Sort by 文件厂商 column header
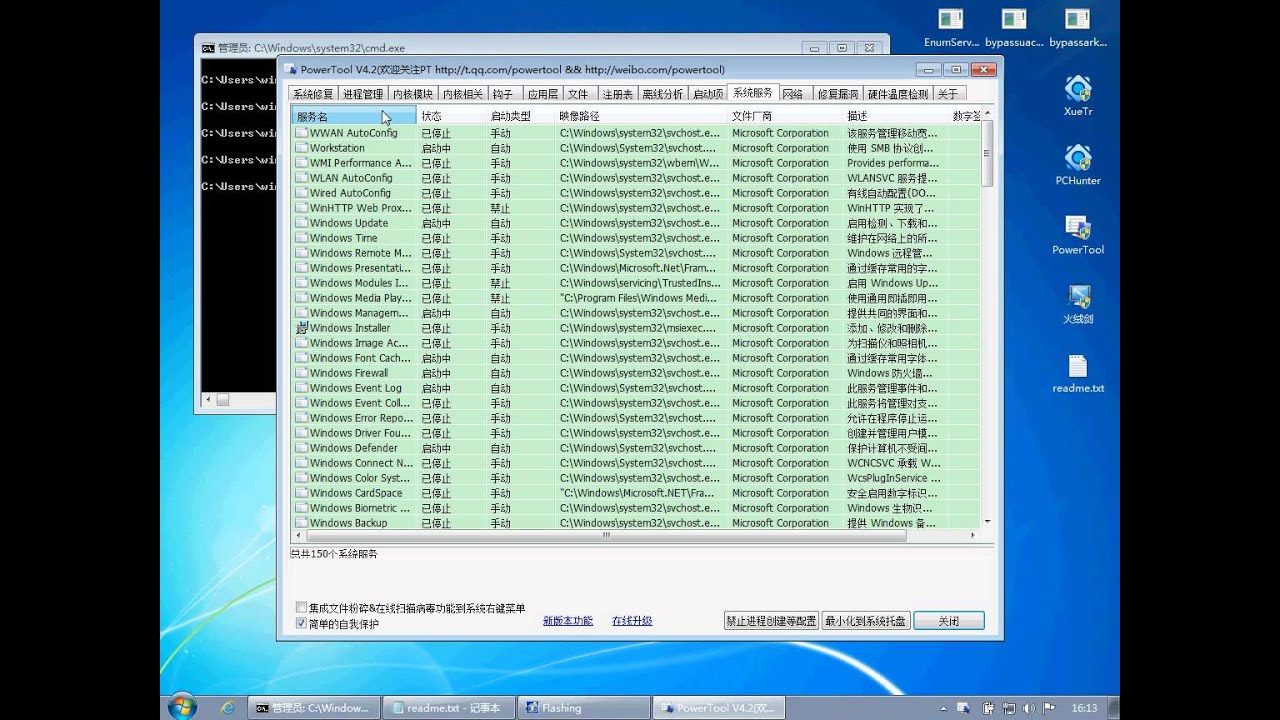Screen dimensions: 1280x720 pyautogui.click(x=785, y=116)
